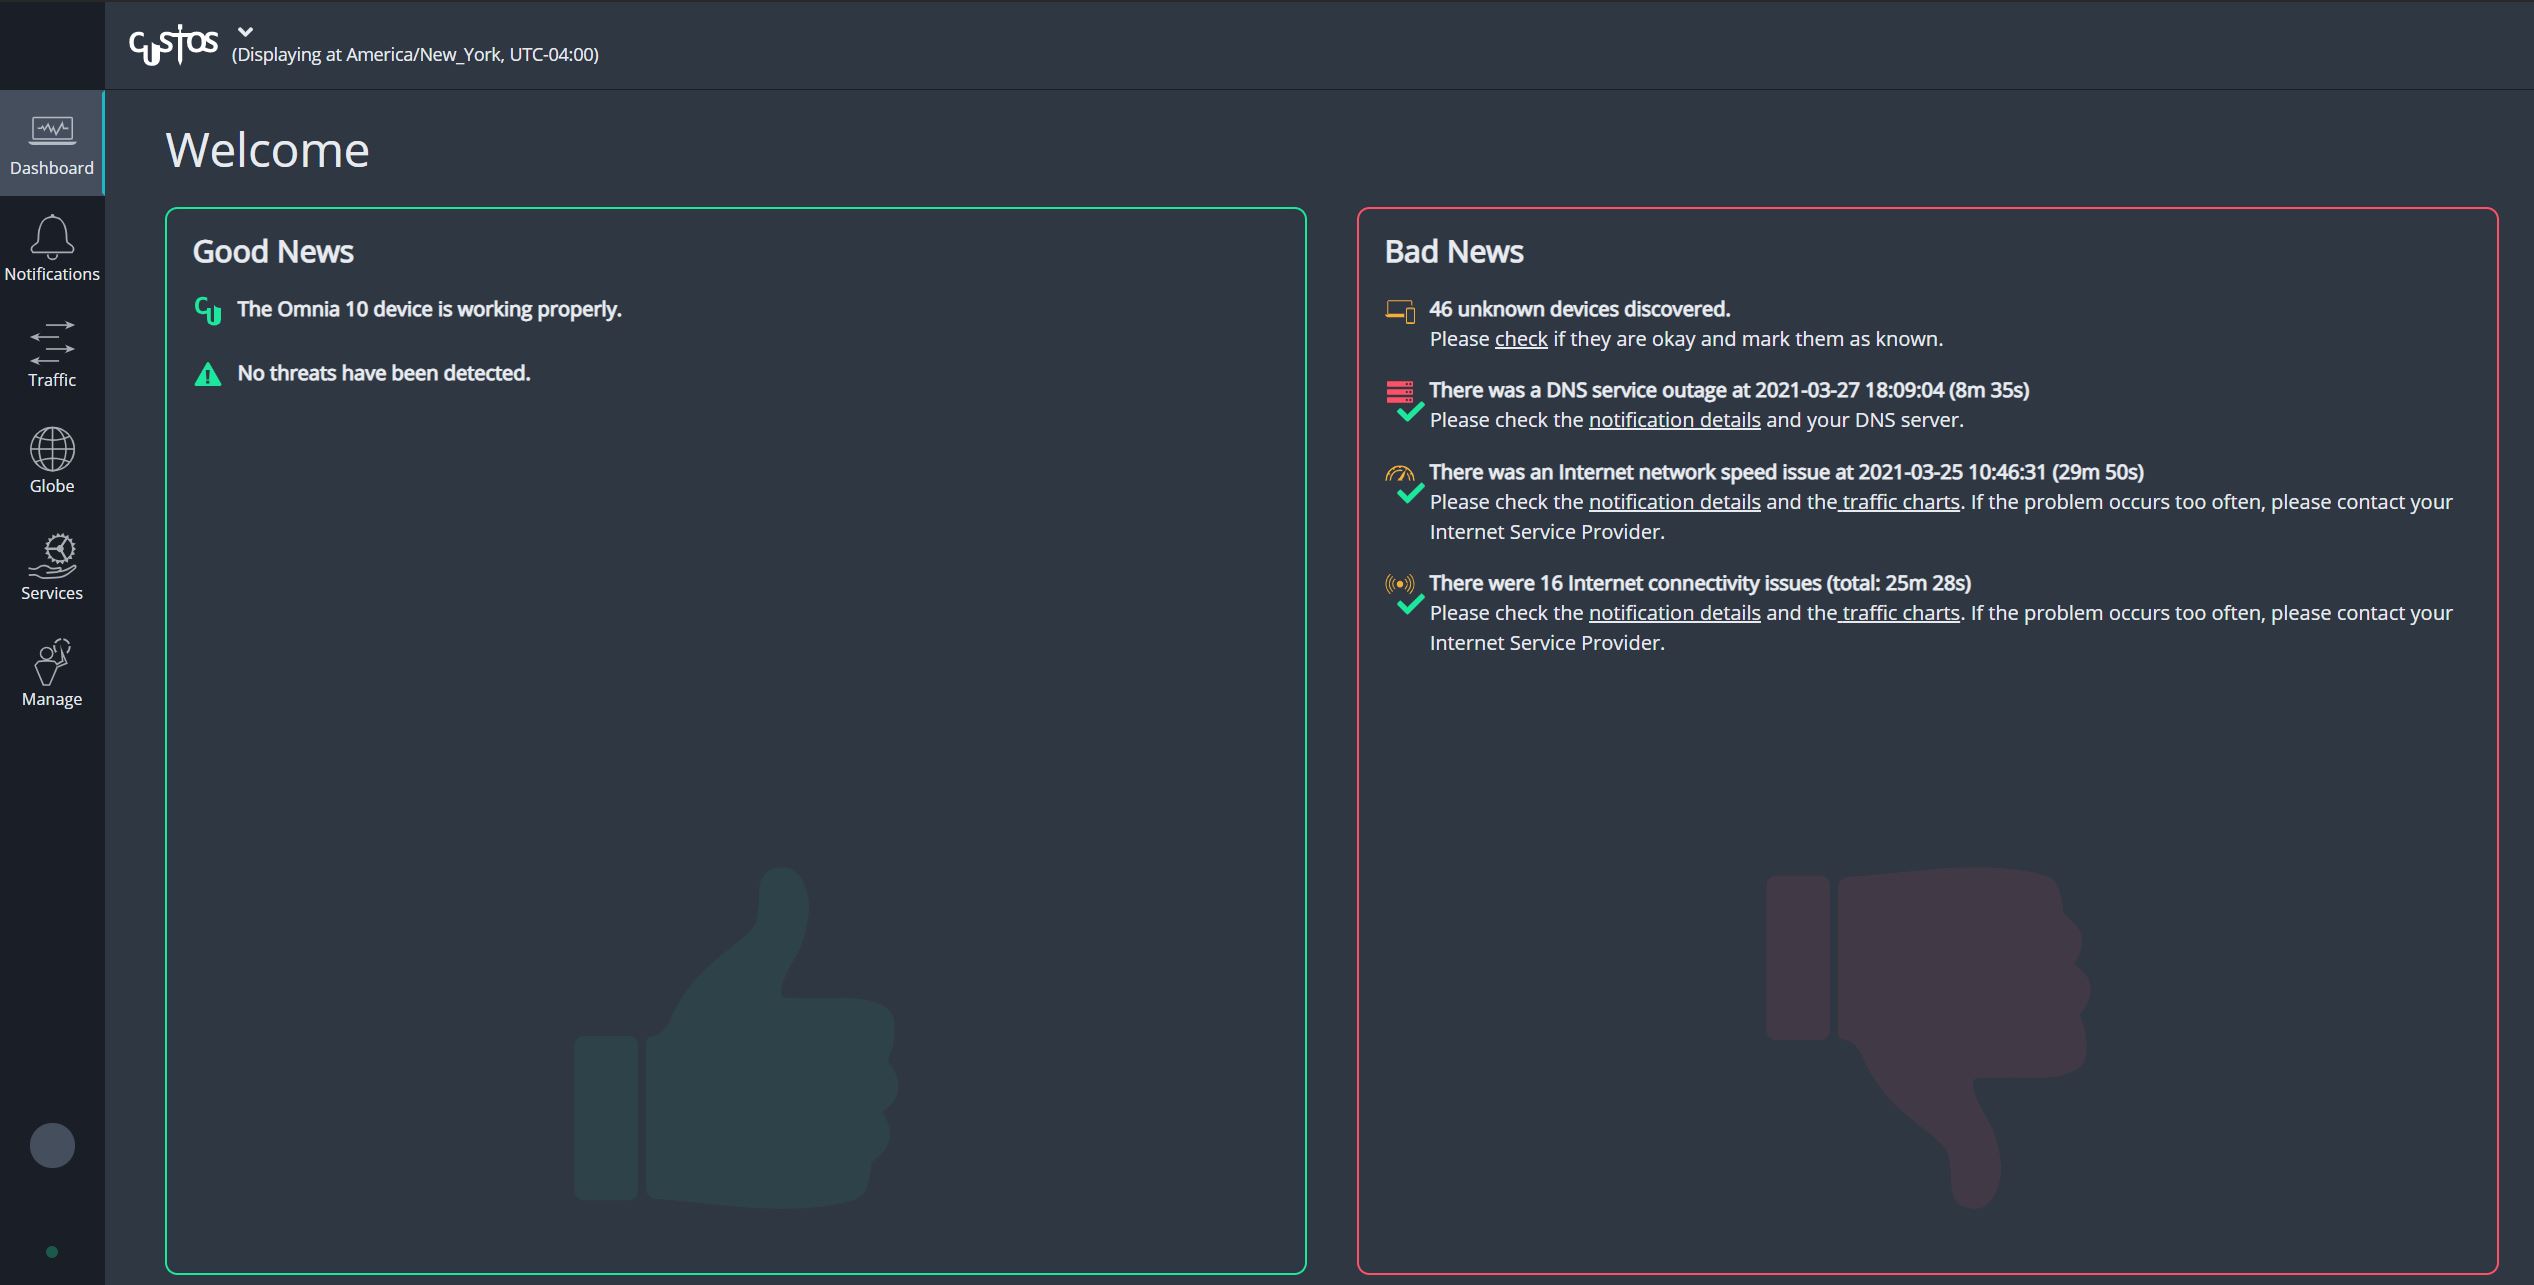Expand the dropdown chevron beside Custos logo
This screenshot has width=2534, height=1285.
coord(245,32)
